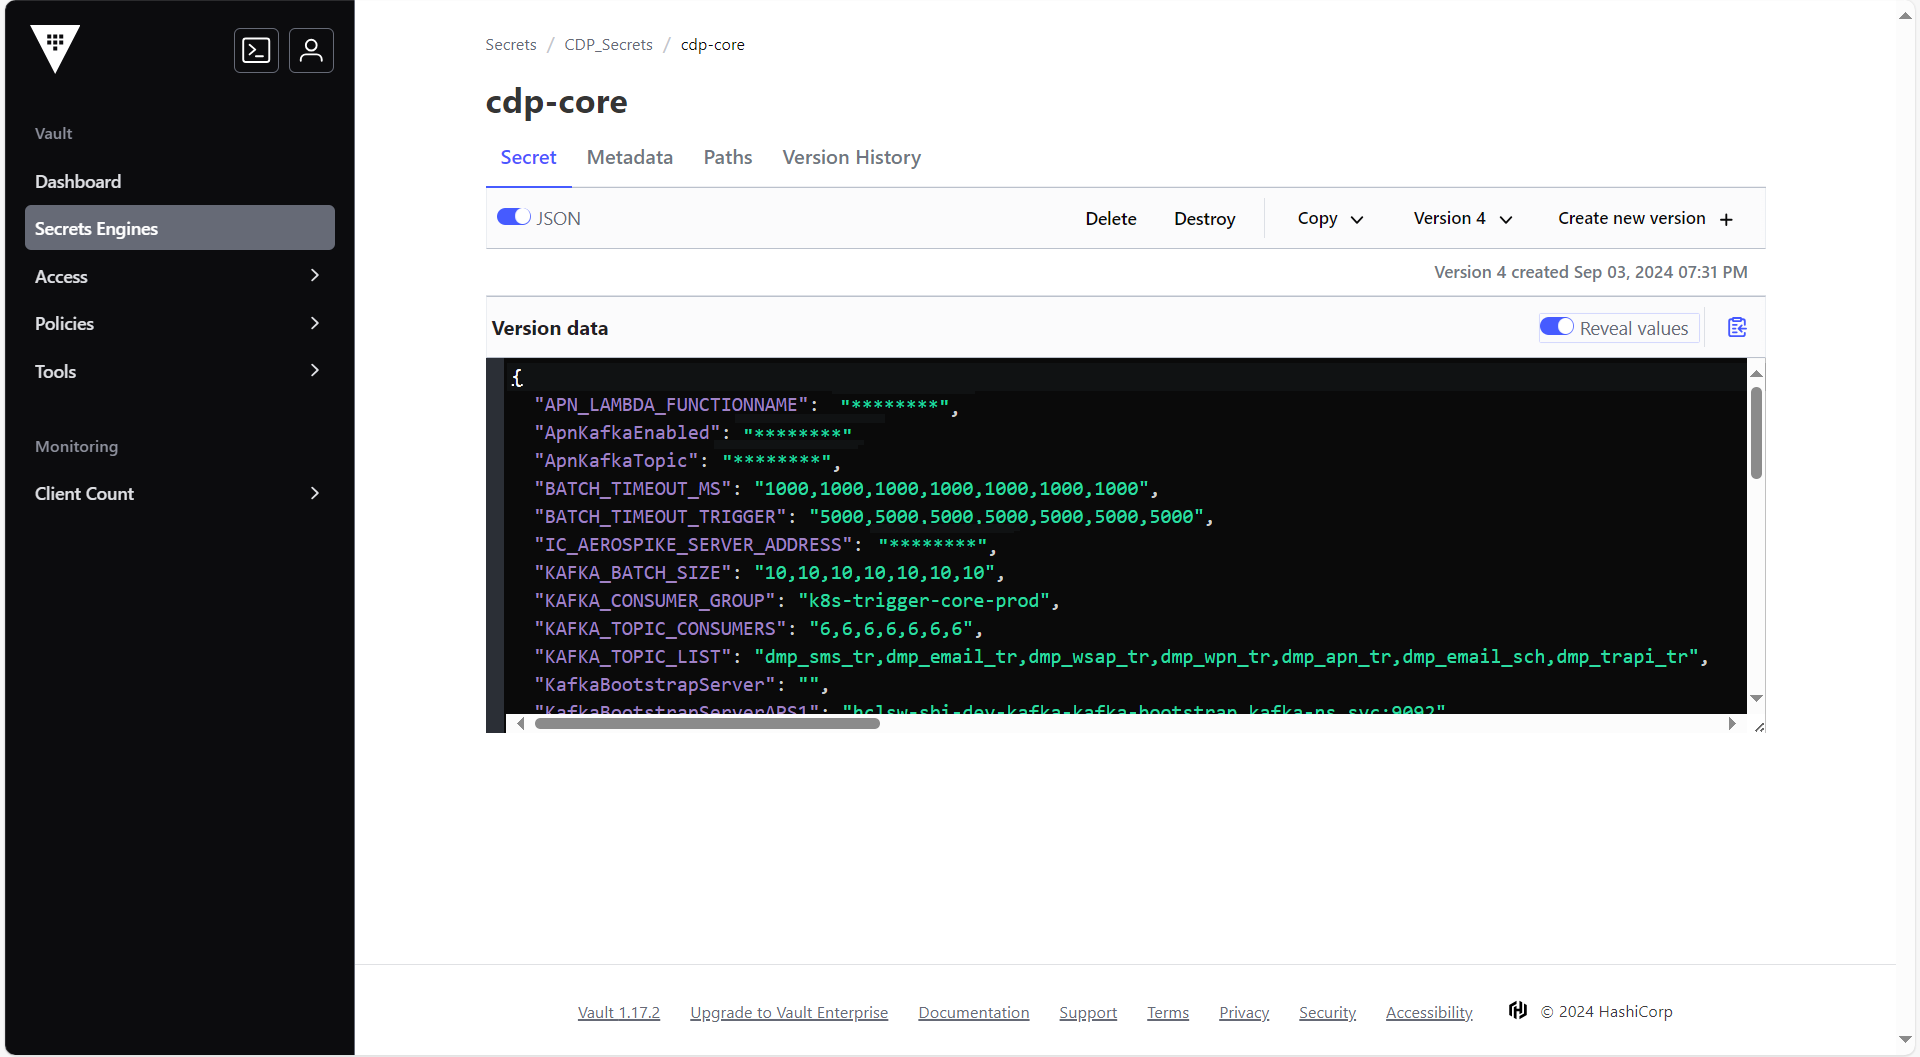Click the Delete button
The width and height of the screenshot is (1920, 1057).
[1110, 218]
